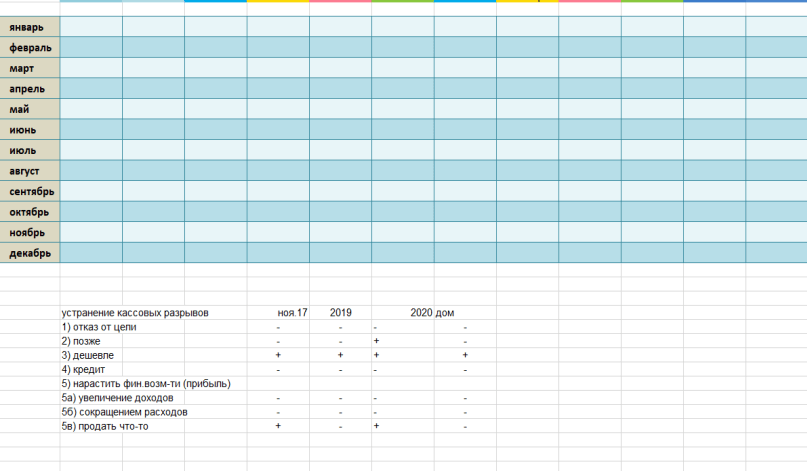Click the сентябрь month cell
The image size is (807, 471).
30,191
